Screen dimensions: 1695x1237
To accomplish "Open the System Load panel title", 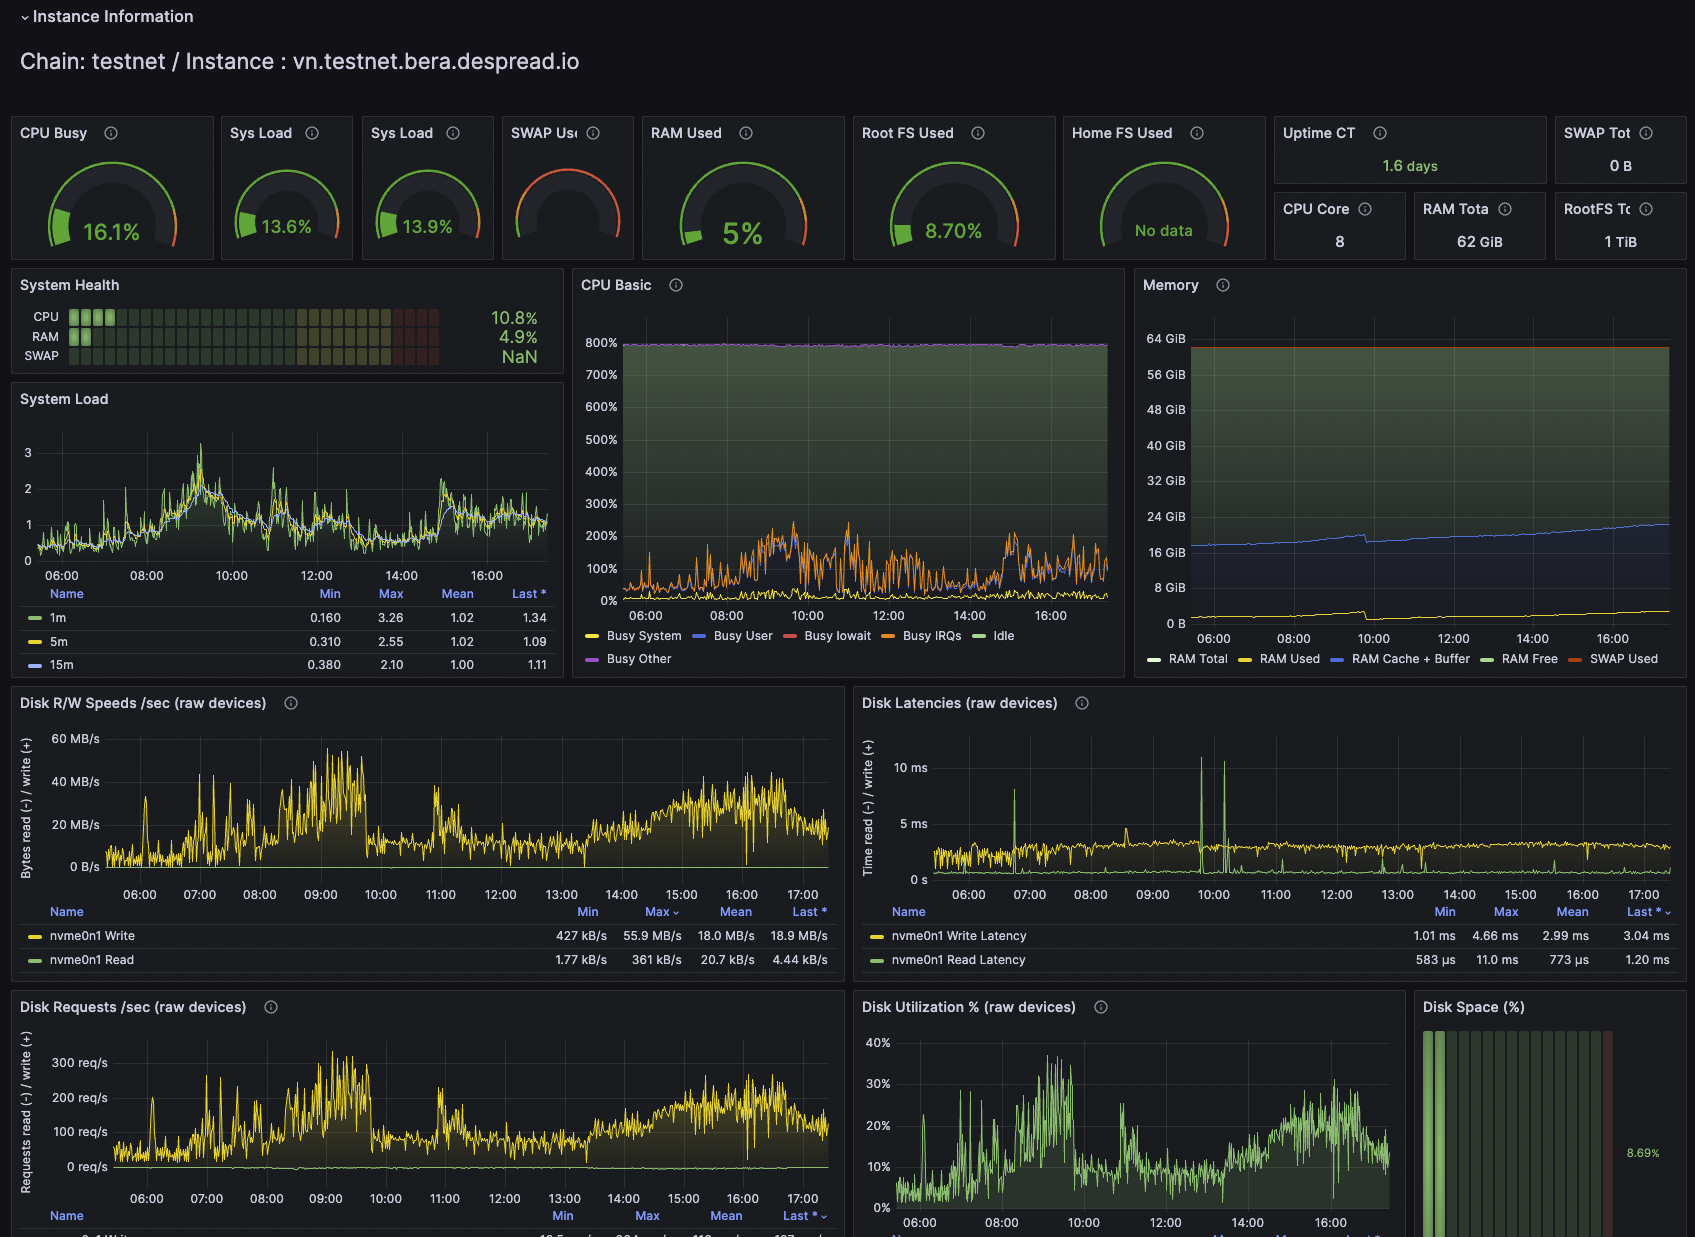I will pos(64,399).
